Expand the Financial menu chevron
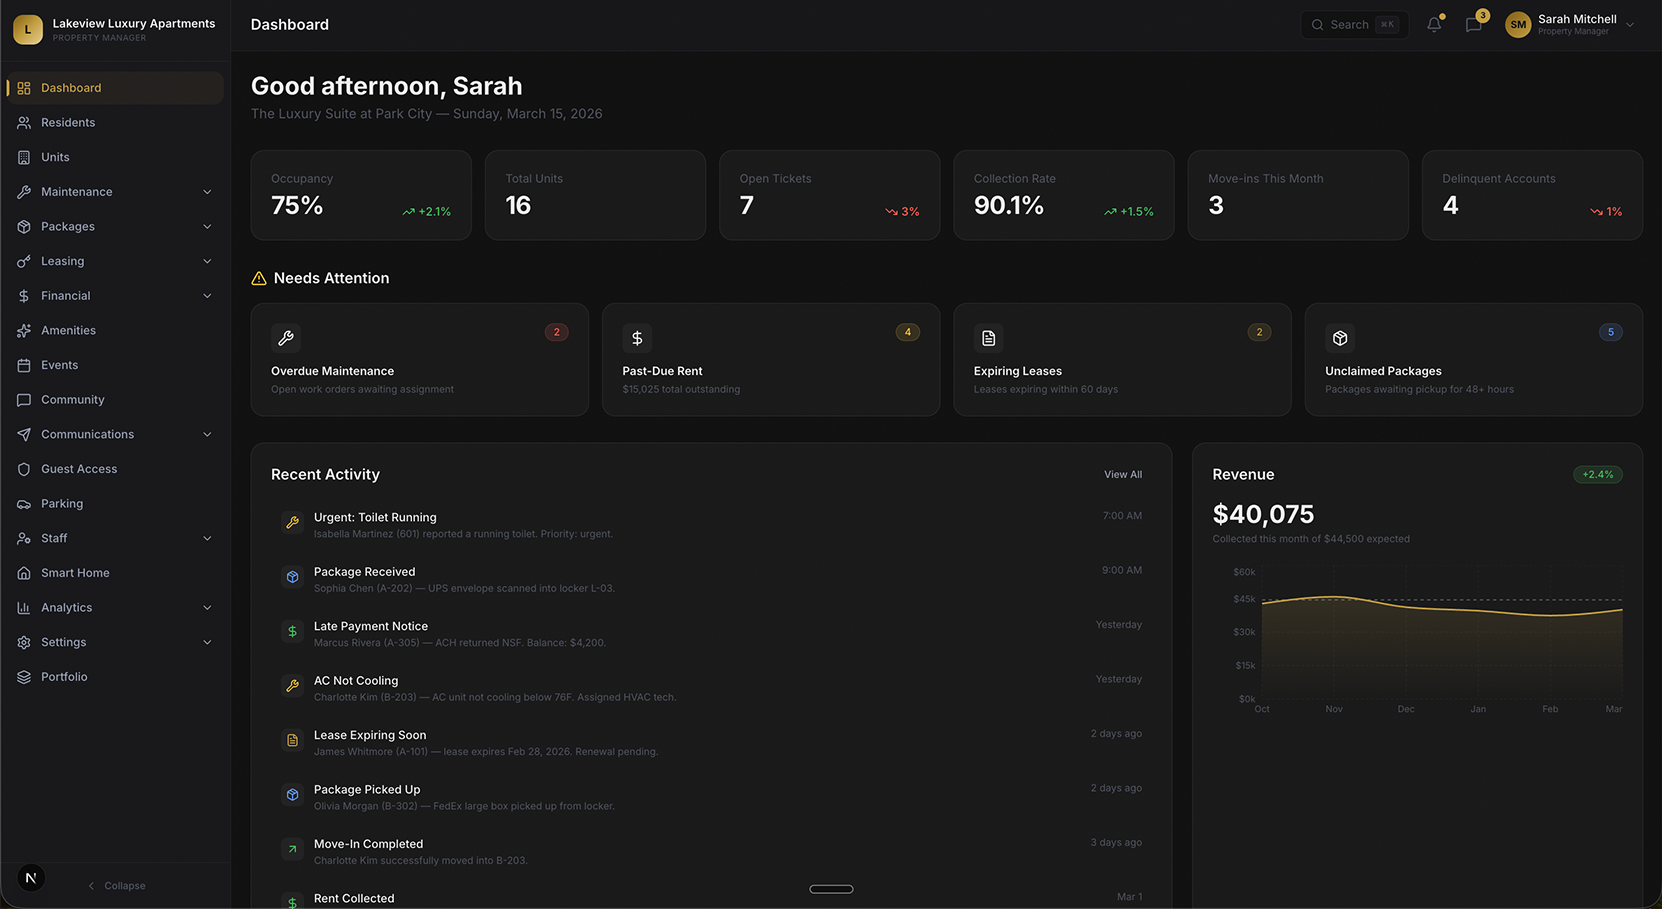Image resolution: width=1662 pixels, height=909 pixels. (207, 295)
